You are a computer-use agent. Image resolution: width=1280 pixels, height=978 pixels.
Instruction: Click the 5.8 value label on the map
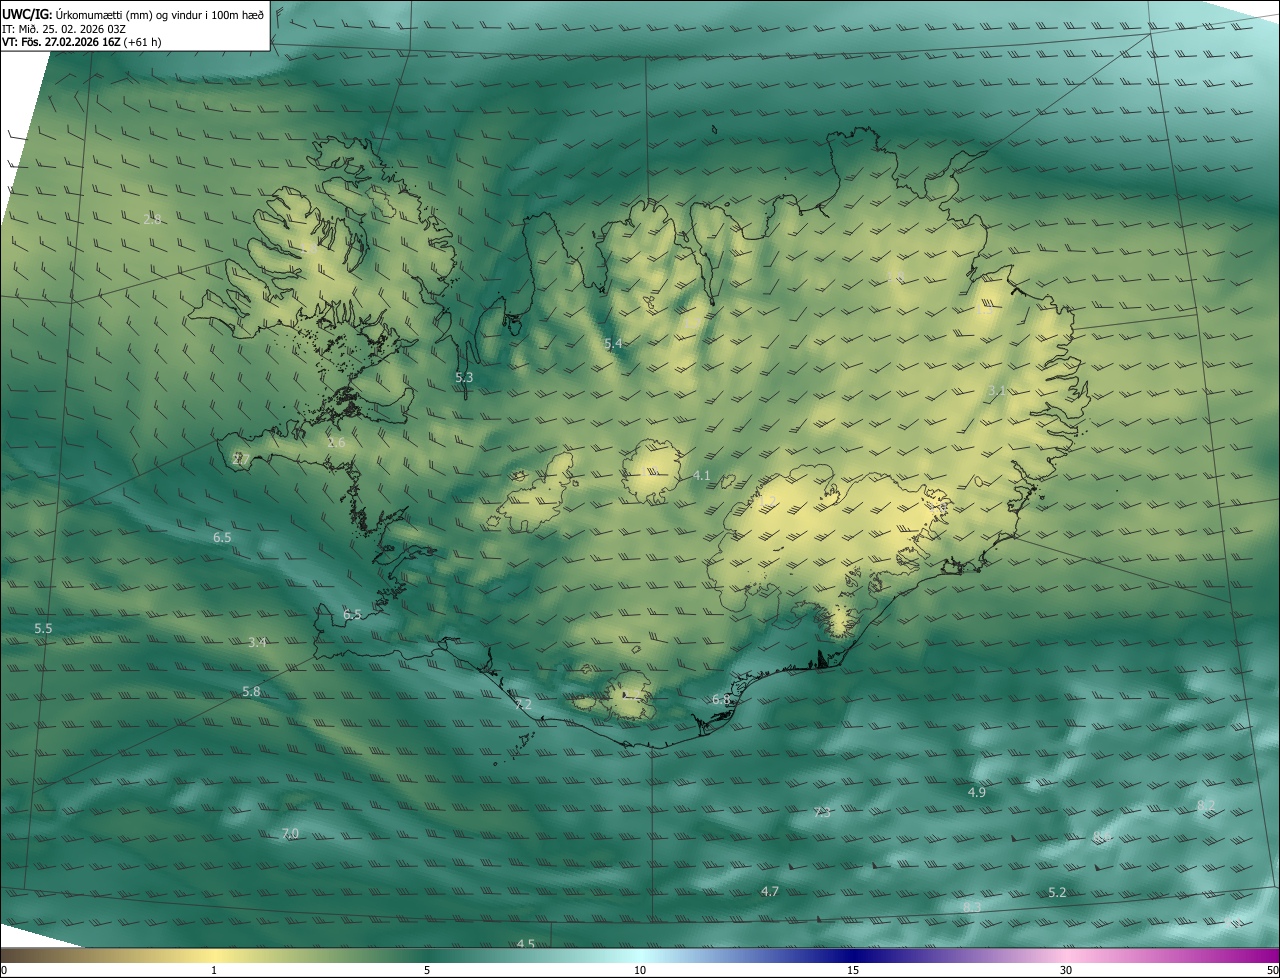(x=251, y=692)
